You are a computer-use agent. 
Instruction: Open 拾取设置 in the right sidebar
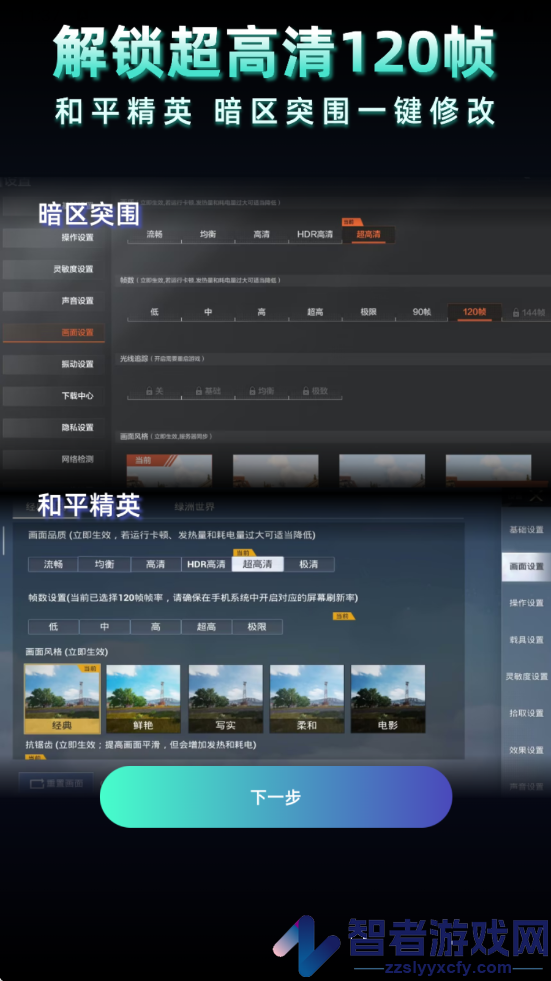(526, 713)
